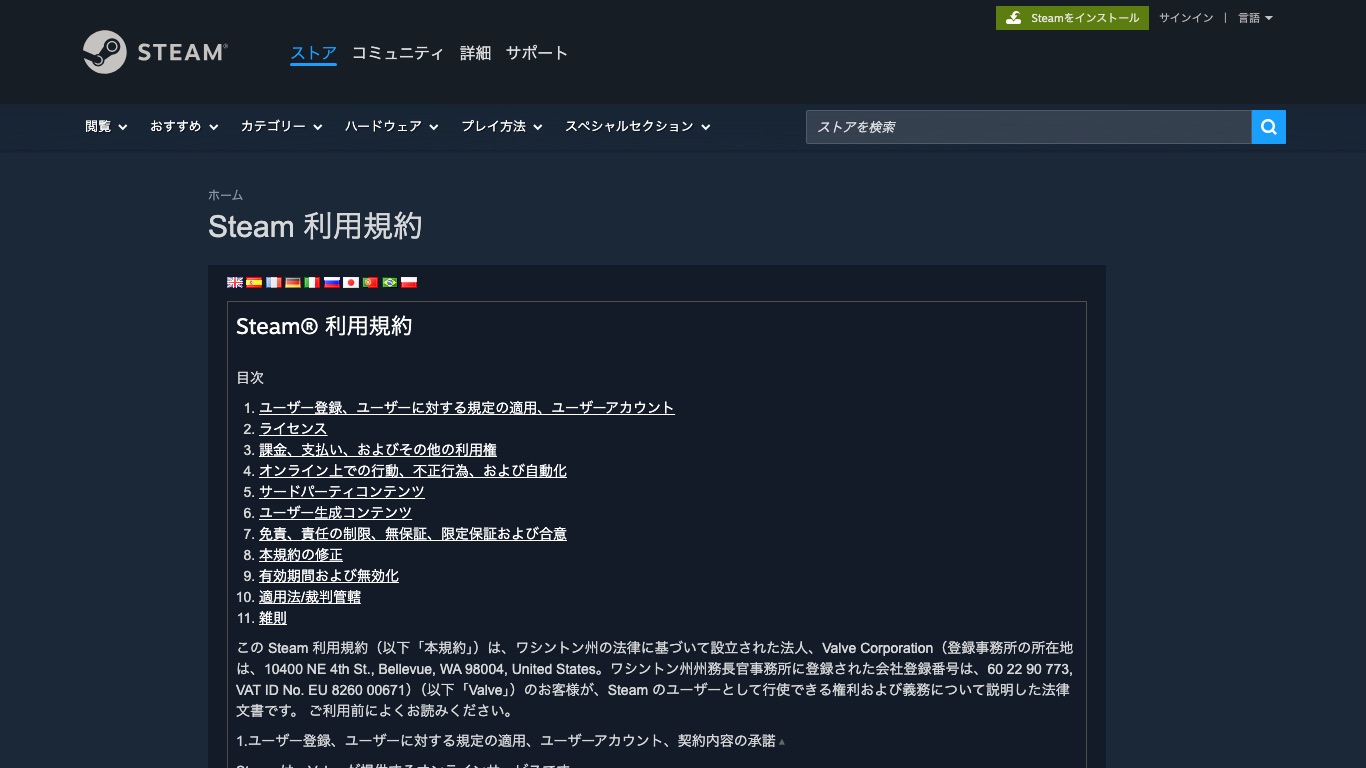Screen dimensions: 1366x768
Task: Expand the カテゴリー dropdown
Action: (x=281, y=127)
